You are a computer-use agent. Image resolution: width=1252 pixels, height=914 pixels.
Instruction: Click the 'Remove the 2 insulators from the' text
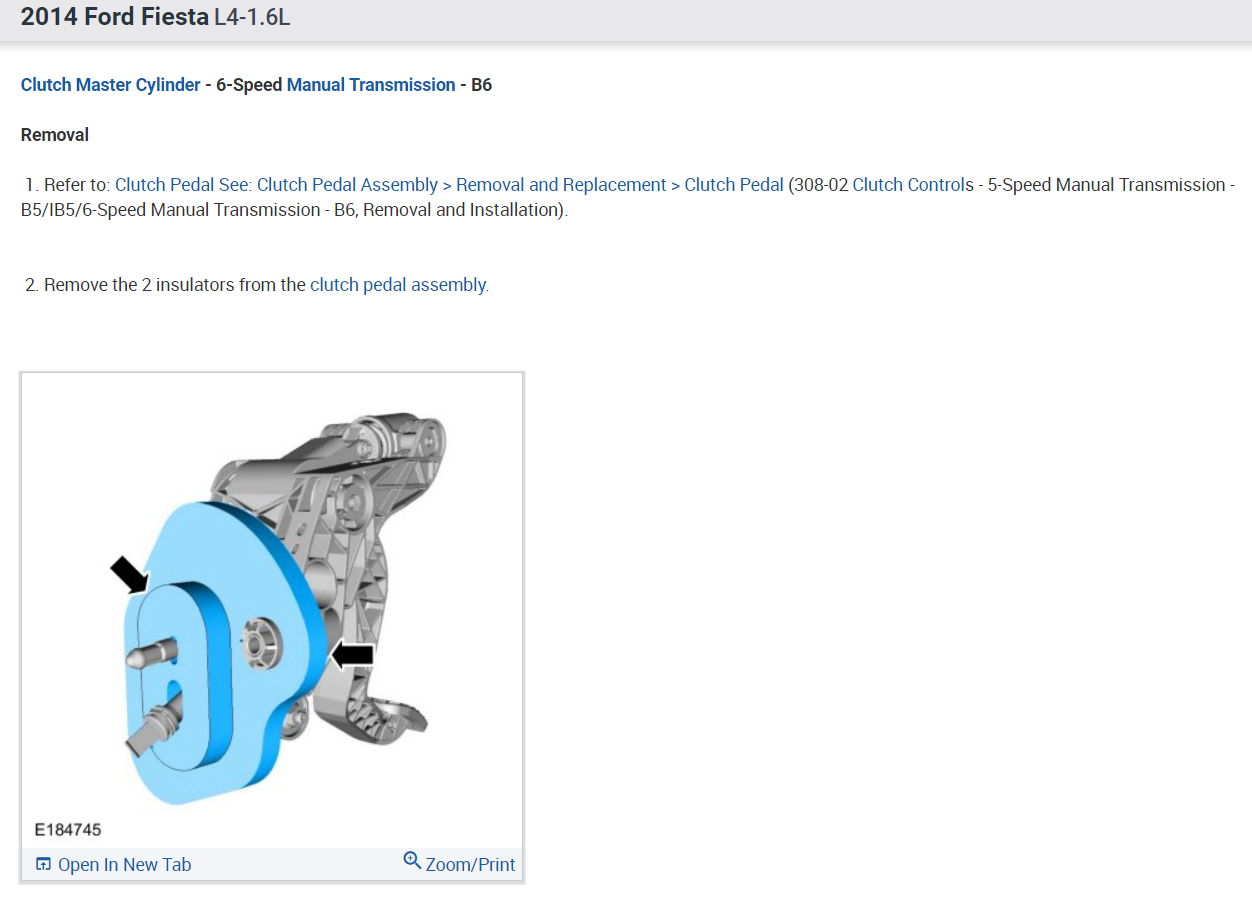click(175, 285)
